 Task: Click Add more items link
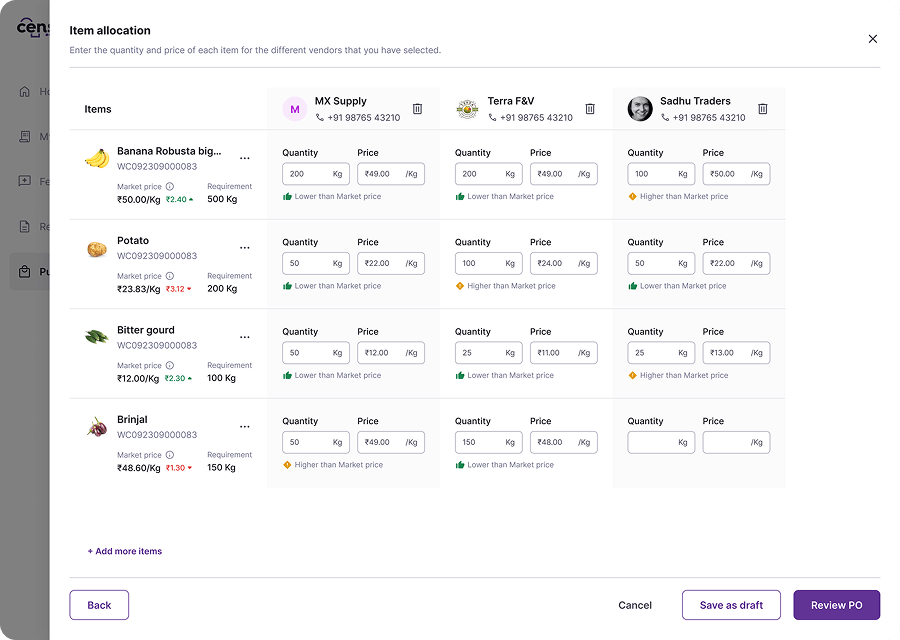point(125,552)
